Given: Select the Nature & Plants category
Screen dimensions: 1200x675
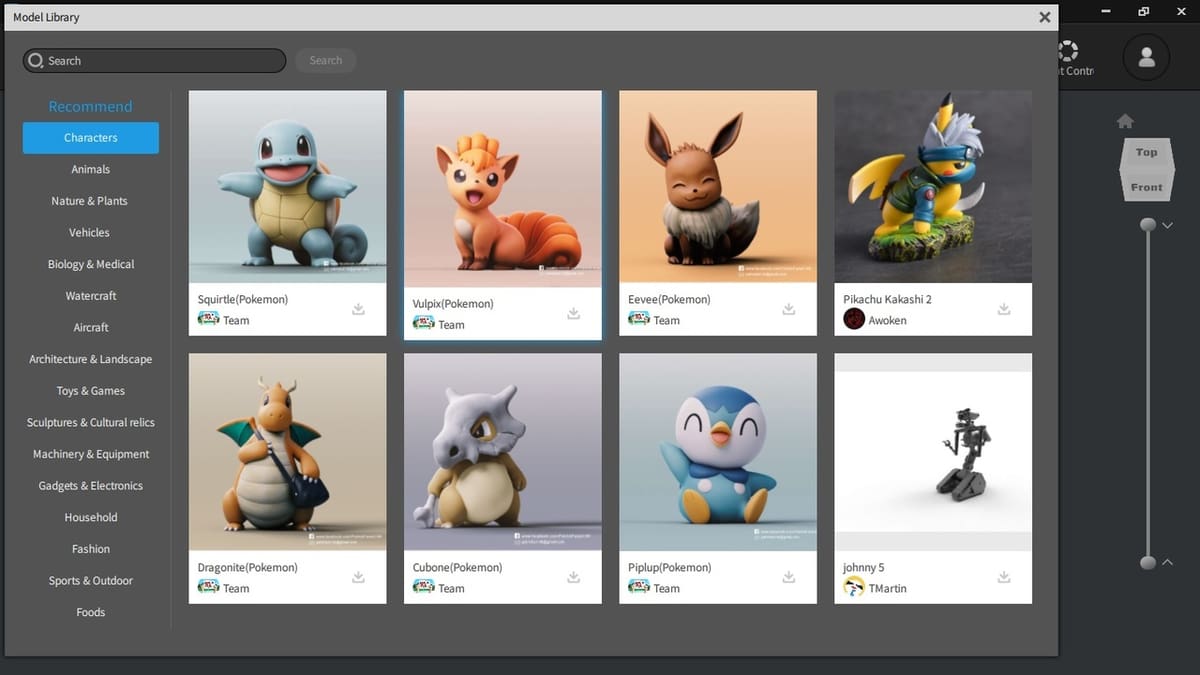Looking at the screenshot, I should (90, 201).
